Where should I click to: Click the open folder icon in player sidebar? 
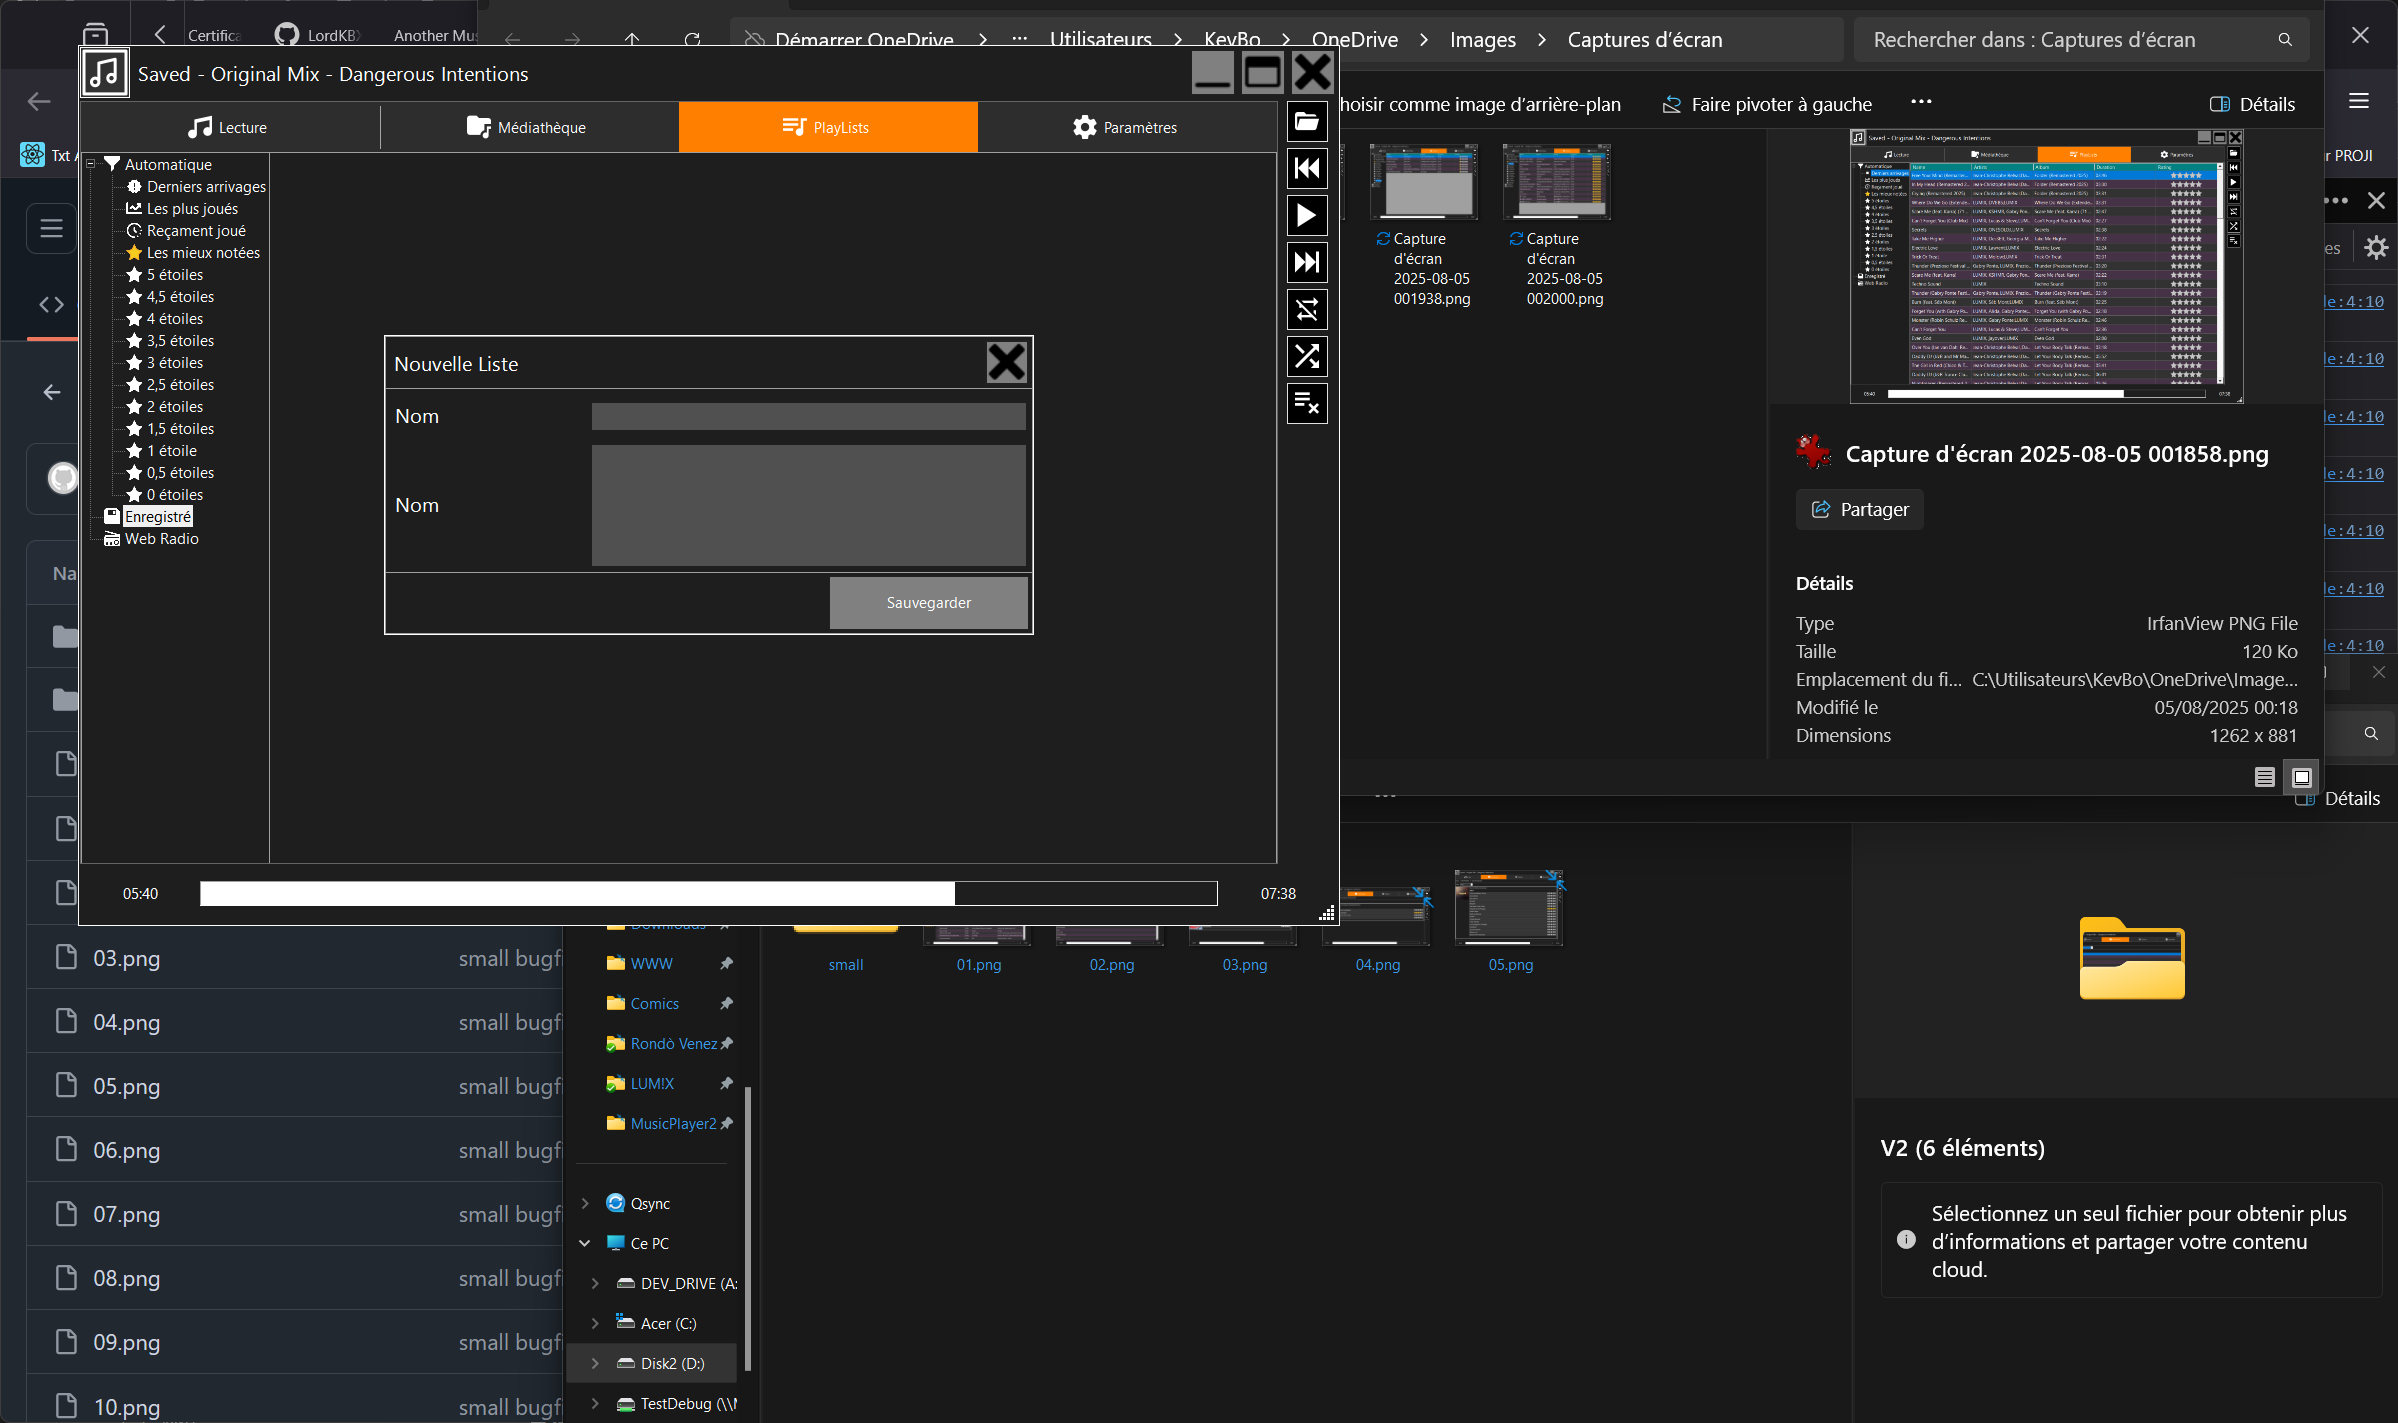(x=1306, y=122)
